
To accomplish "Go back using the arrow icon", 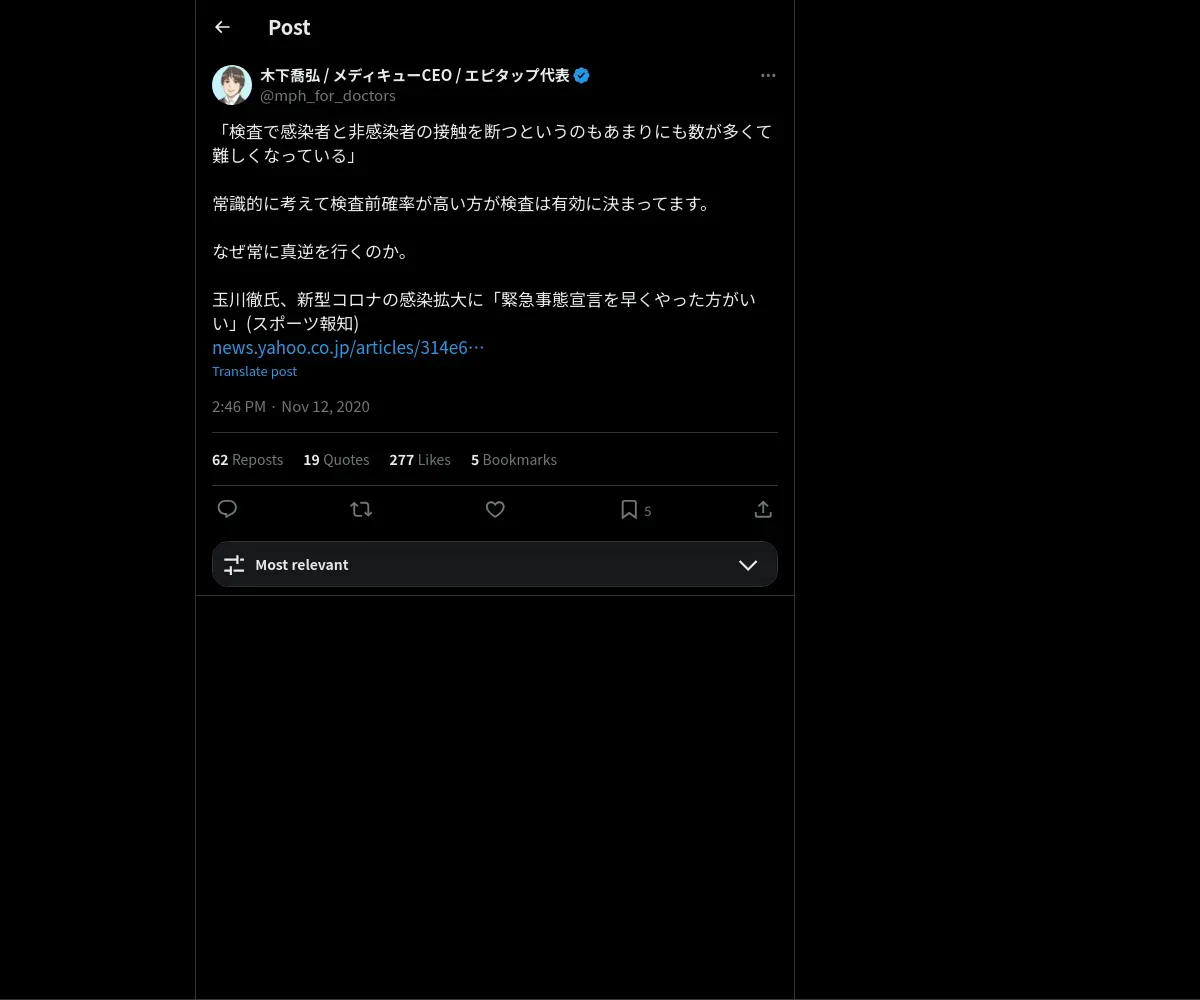I will pos(222,27).
